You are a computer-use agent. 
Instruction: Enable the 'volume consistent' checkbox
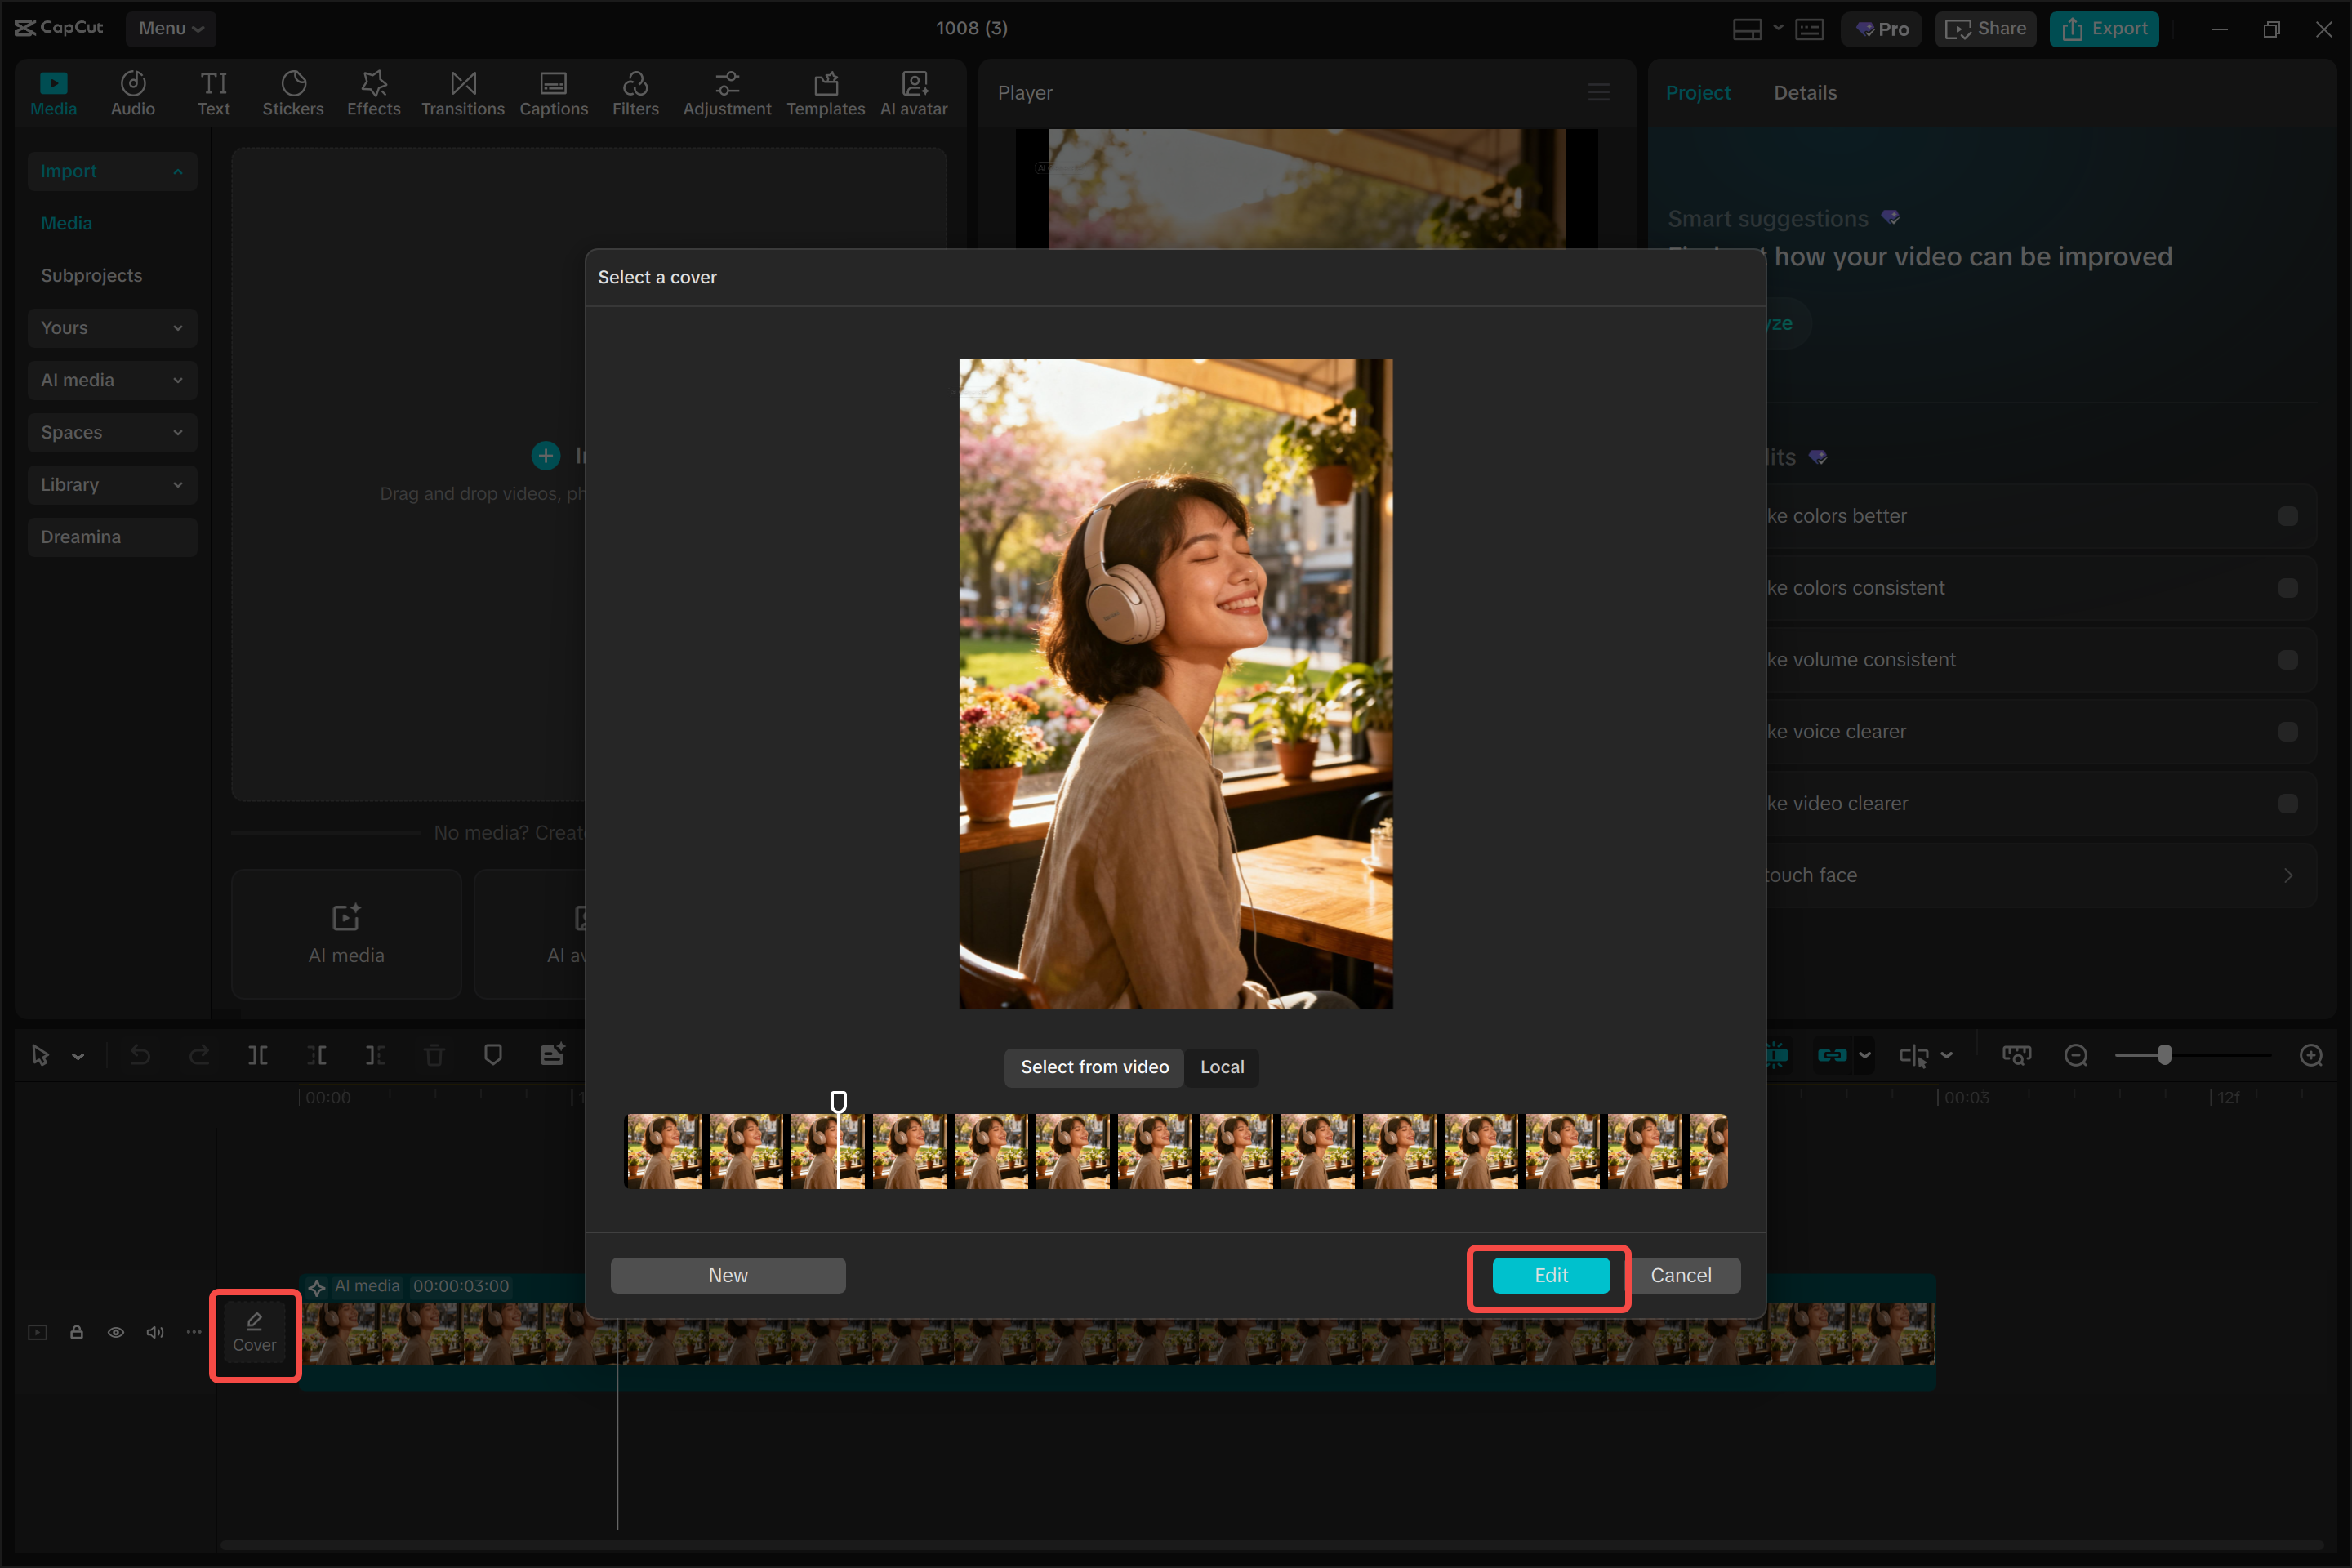[x=2288, y=660]
